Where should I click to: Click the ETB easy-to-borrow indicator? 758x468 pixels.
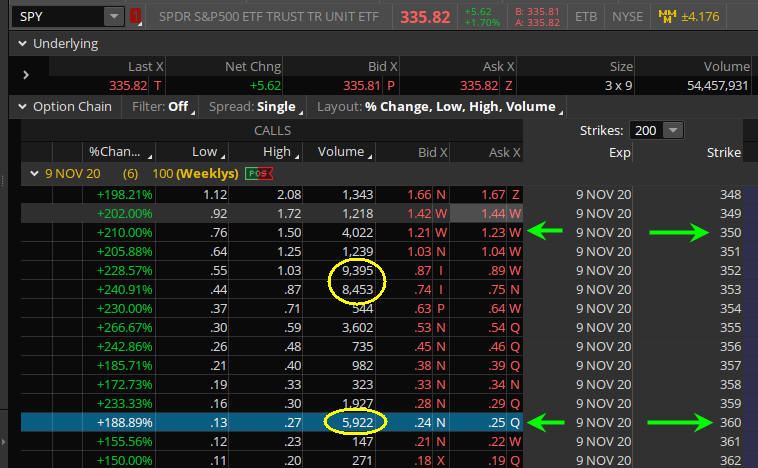click(x=585, y=17)
